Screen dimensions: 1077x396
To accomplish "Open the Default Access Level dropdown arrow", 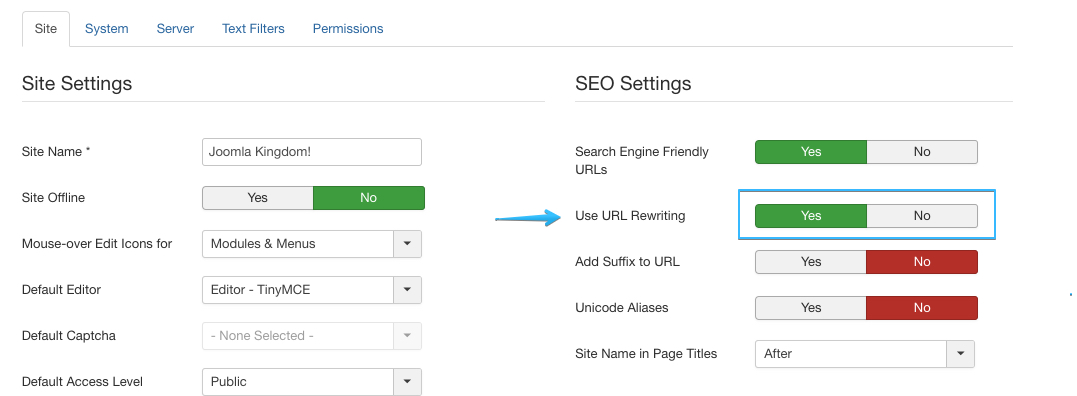I will pyautogui.click(x=407, y=382).
